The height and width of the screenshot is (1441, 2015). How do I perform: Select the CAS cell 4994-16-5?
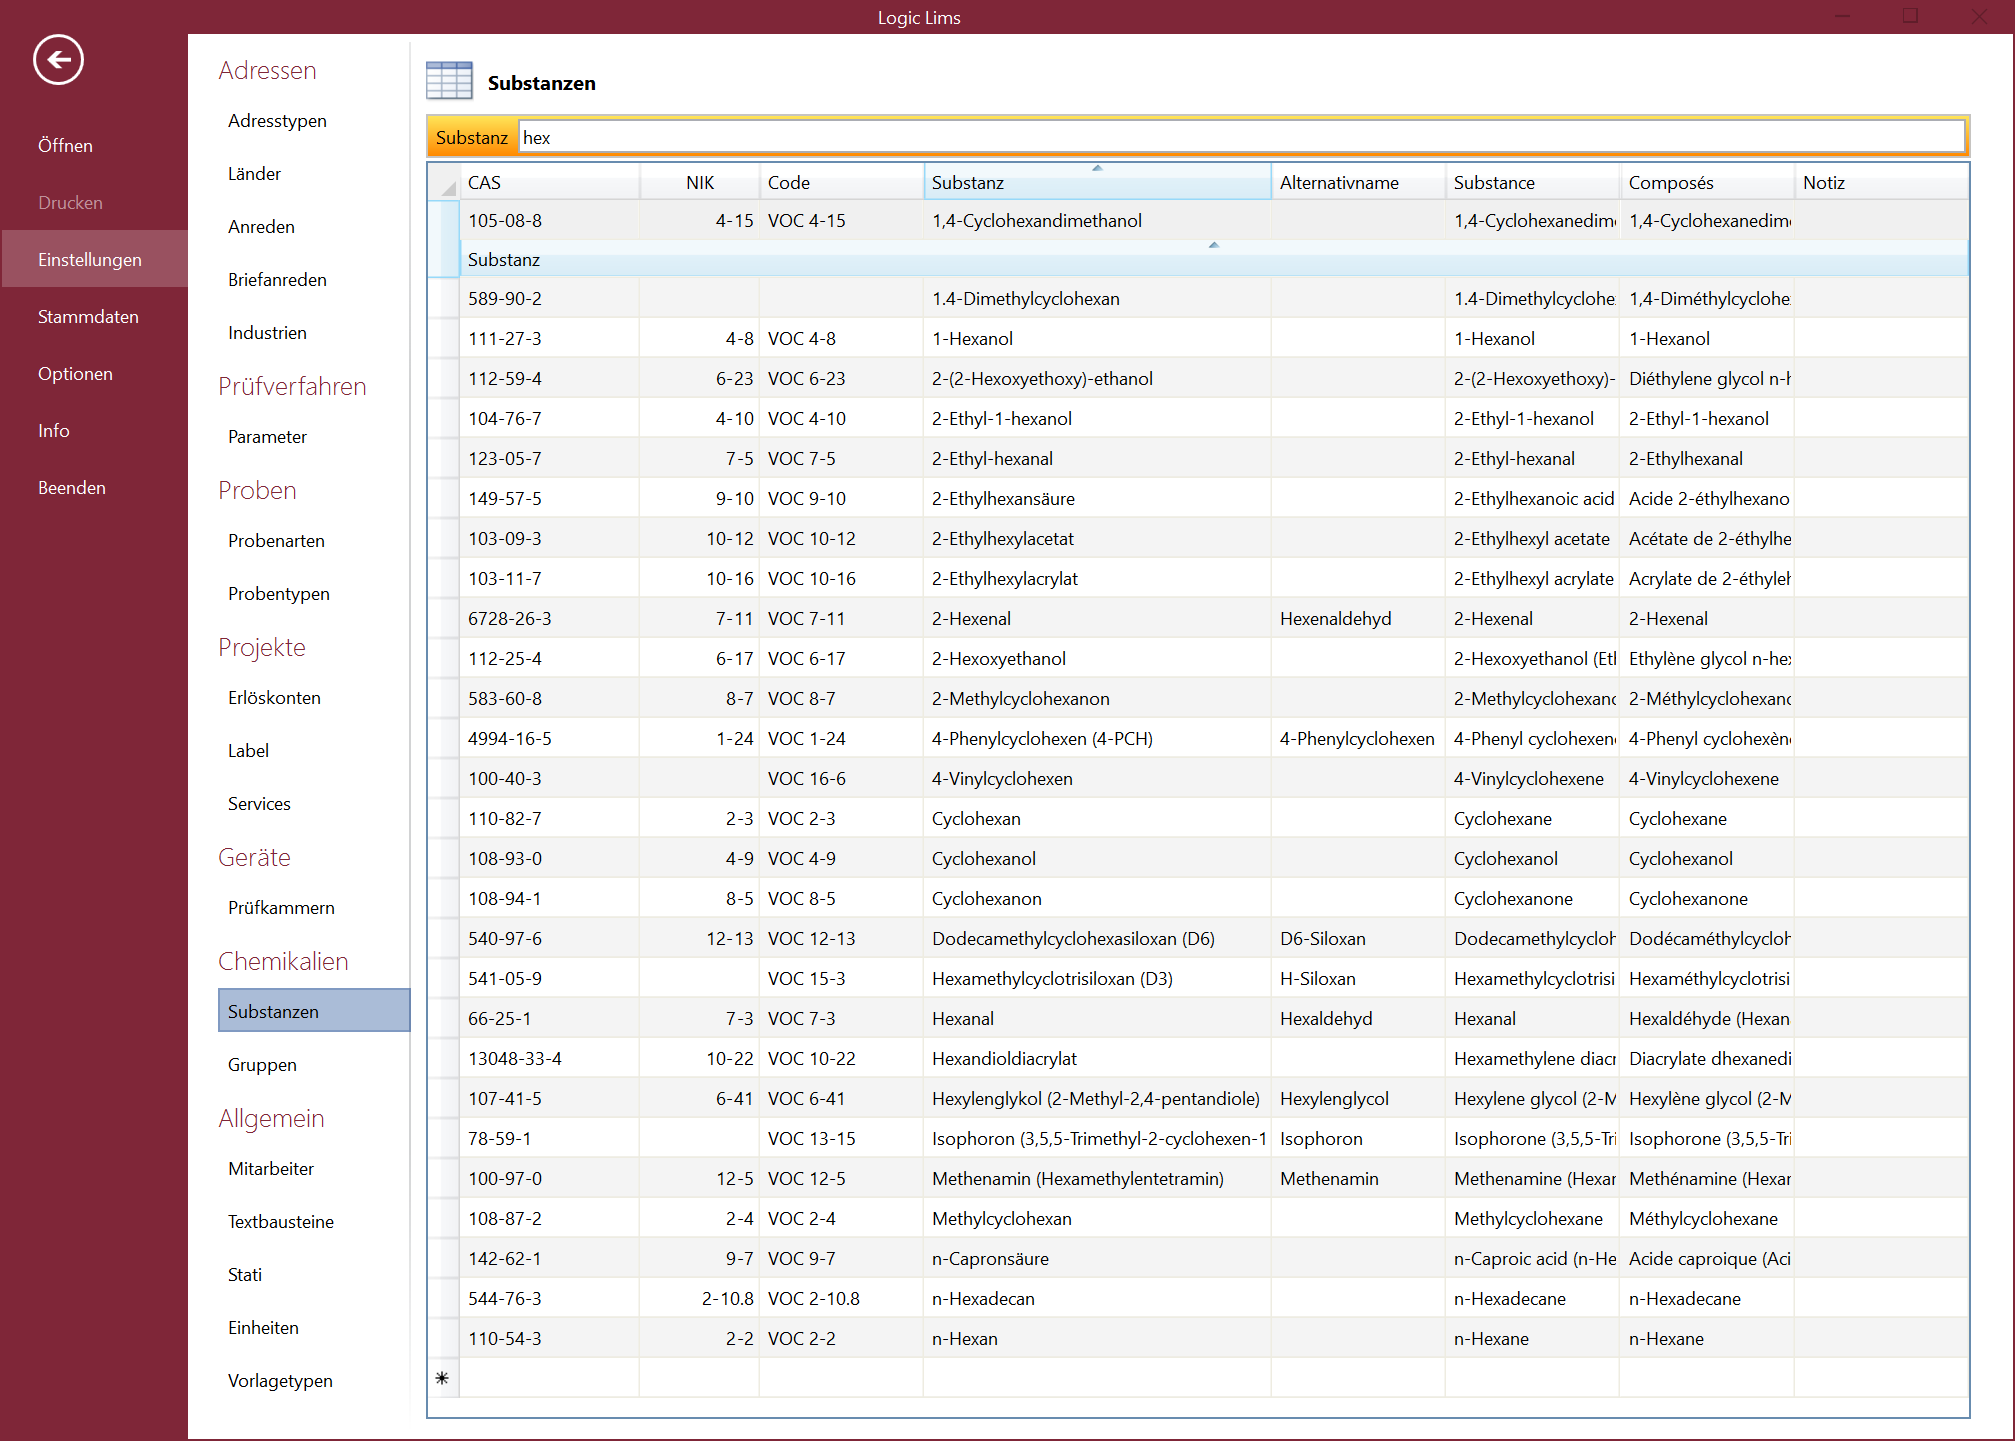pyautogui.click(x=549, y=739)
